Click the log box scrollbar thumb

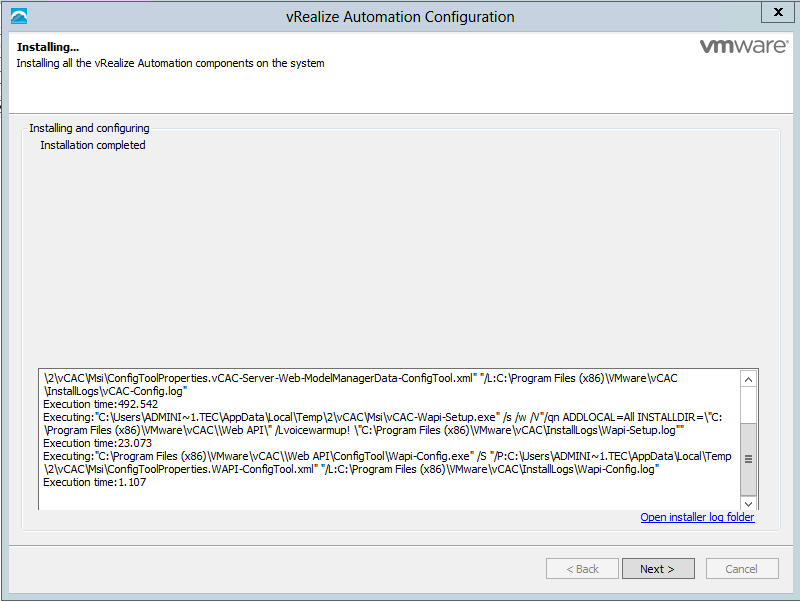(x=748, y=459)
